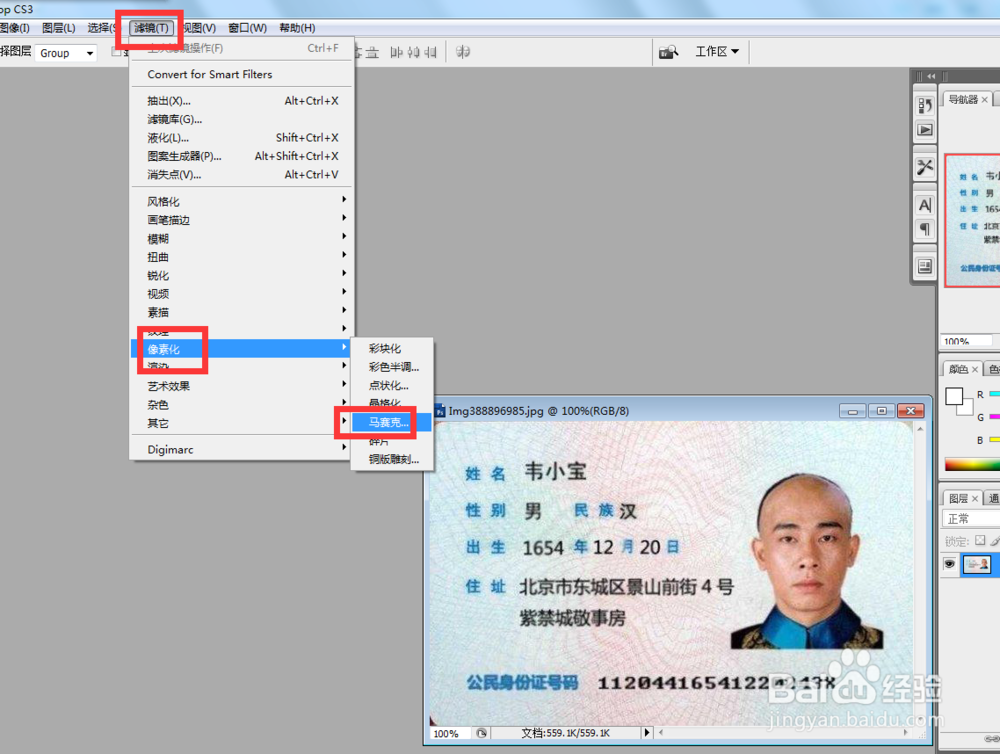Open the Actions panel play icon
Screen dimensions: 1000x754
[x=925, y=130]
